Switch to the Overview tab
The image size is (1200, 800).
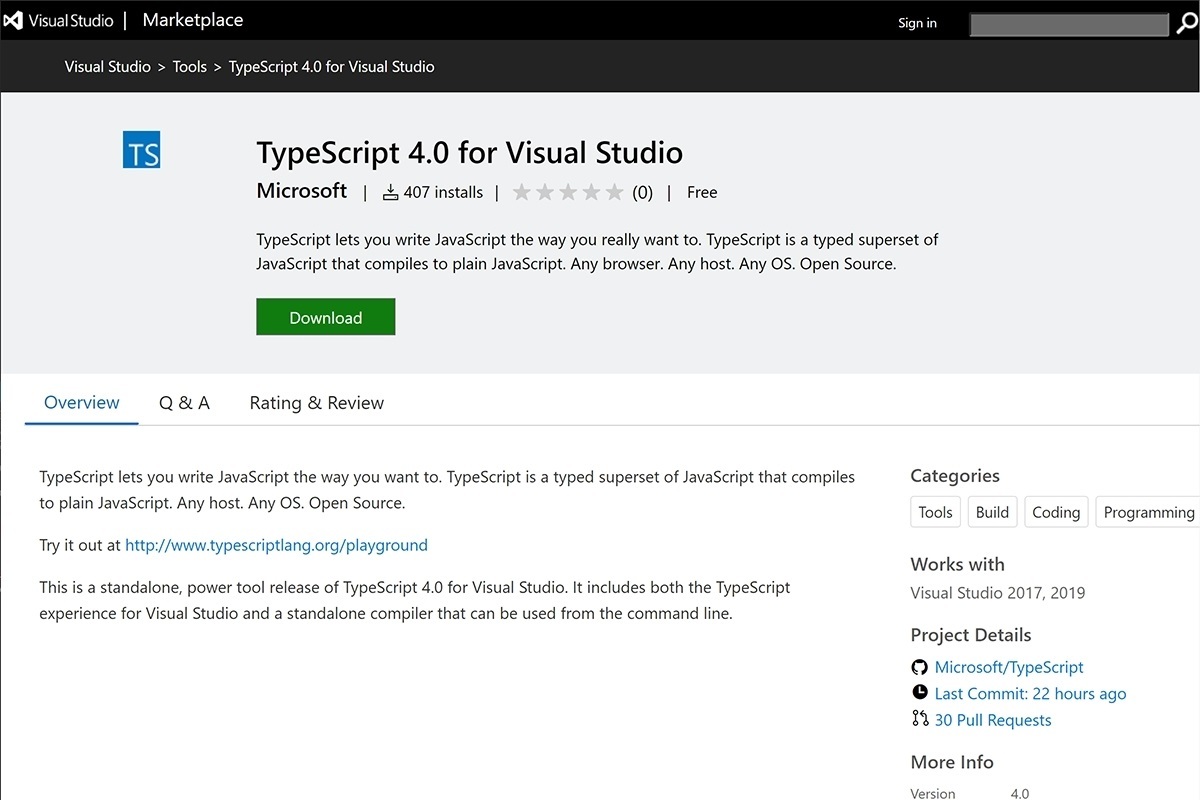click(82, 402)
